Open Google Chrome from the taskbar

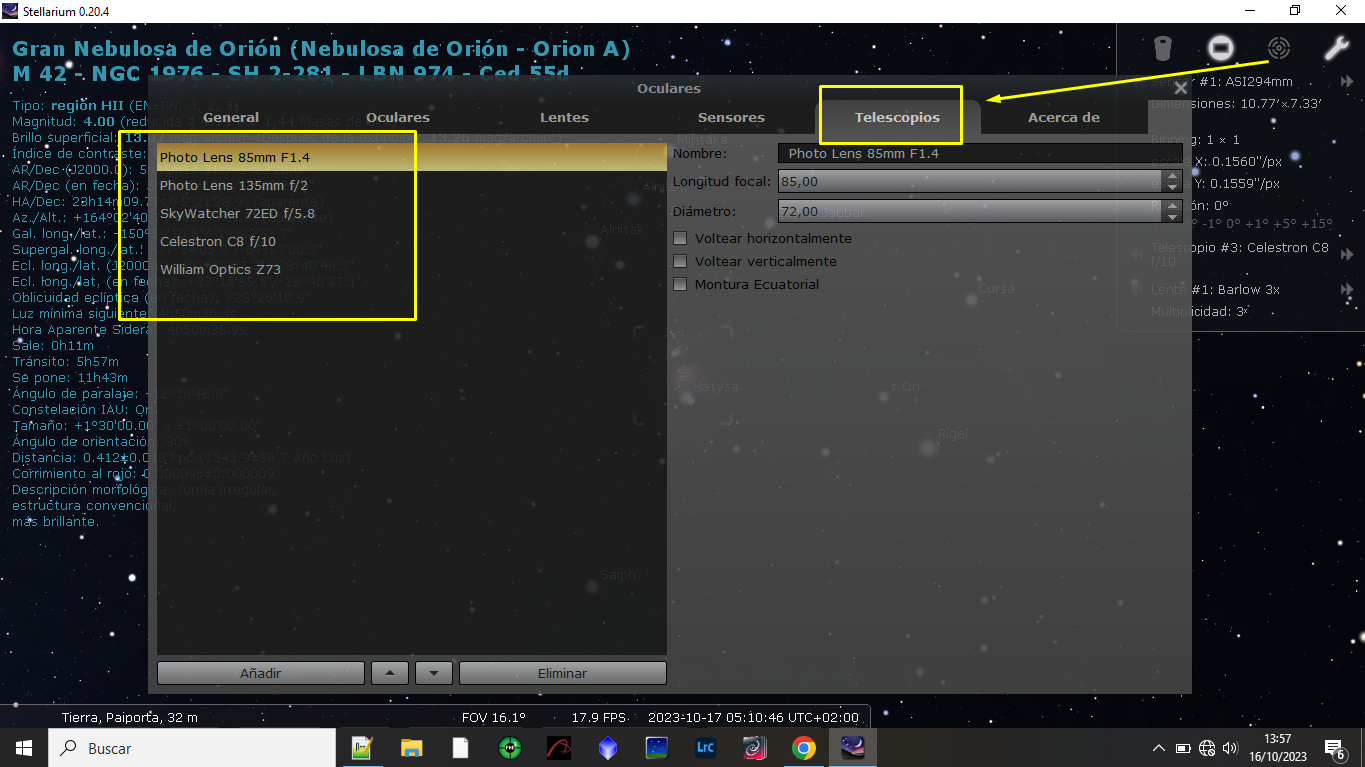804,748
